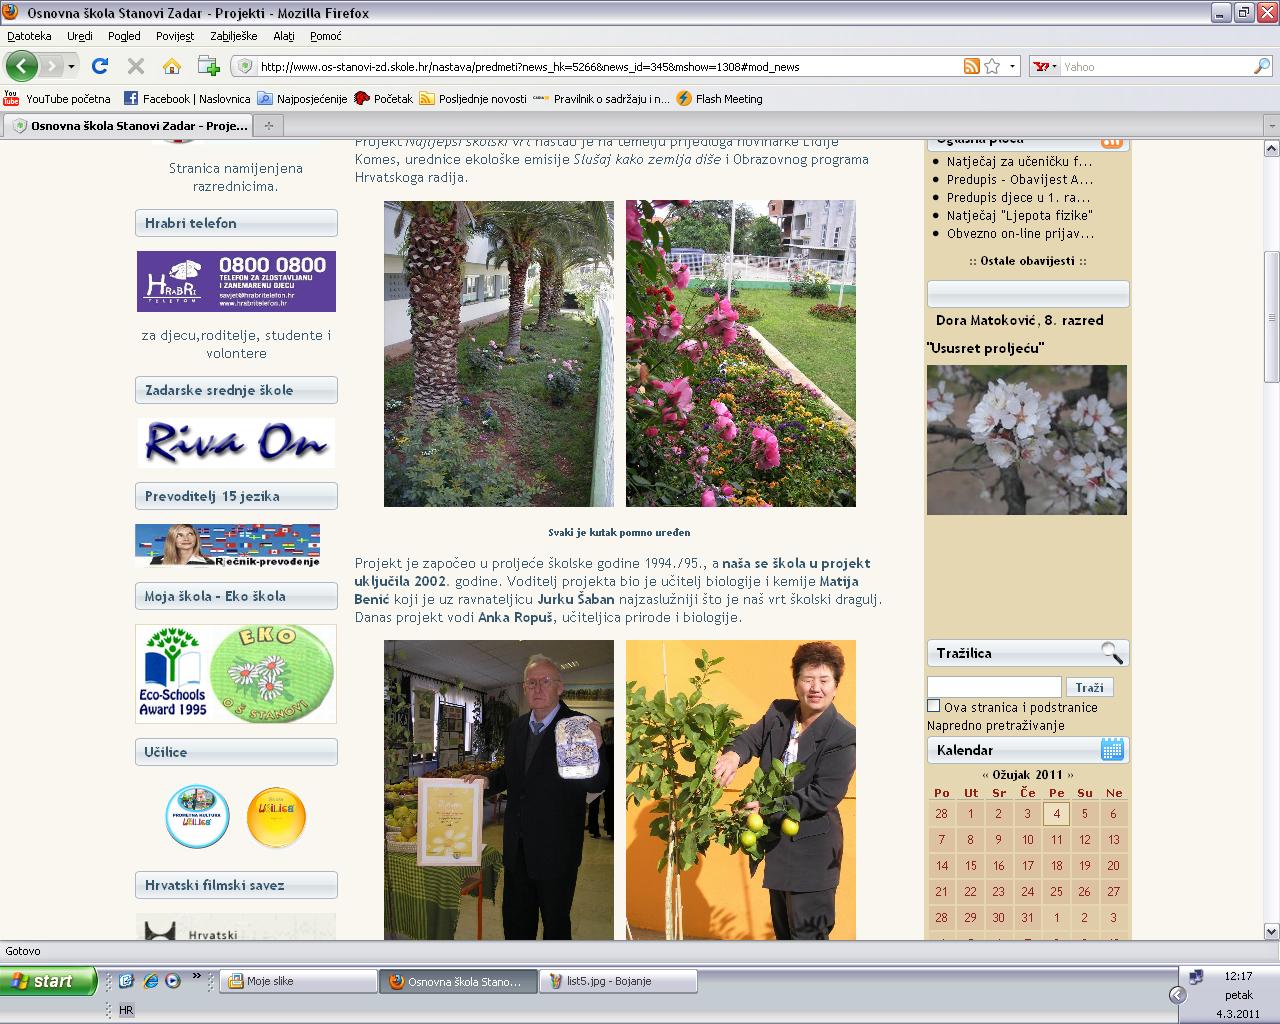This screenshot has height=1024, width=1280.
Task: Focus the Yahoo search input field
Action: tap(1156, 67)
